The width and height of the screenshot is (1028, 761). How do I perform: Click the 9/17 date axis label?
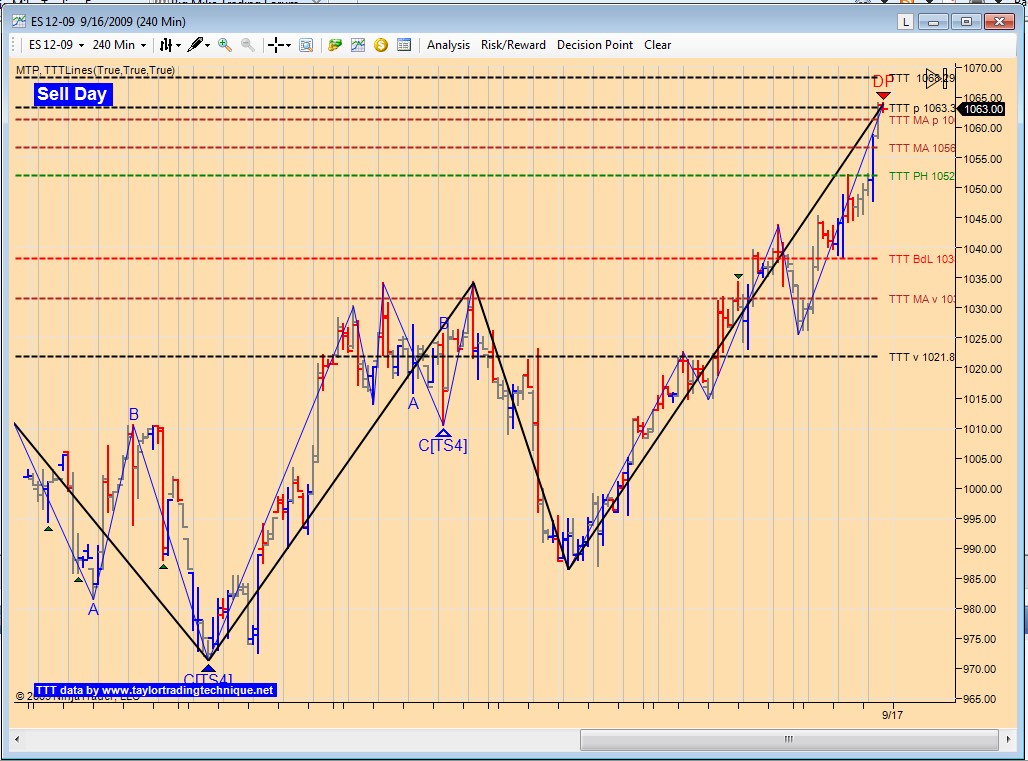pyautogui.click(x=892, y=715)
